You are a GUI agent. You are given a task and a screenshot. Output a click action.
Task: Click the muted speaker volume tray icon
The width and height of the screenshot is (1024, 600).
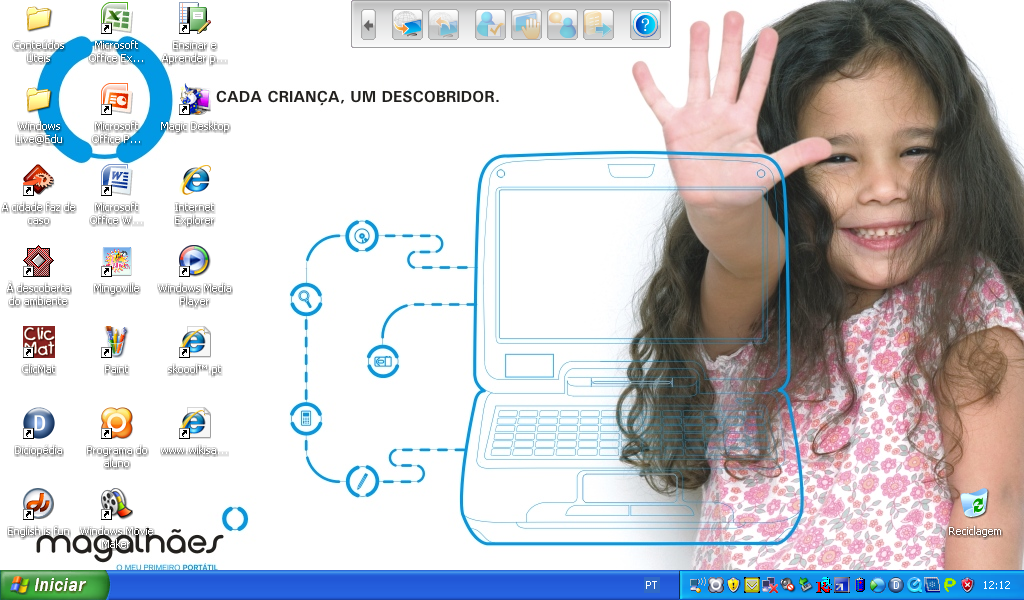pos(788,585)
